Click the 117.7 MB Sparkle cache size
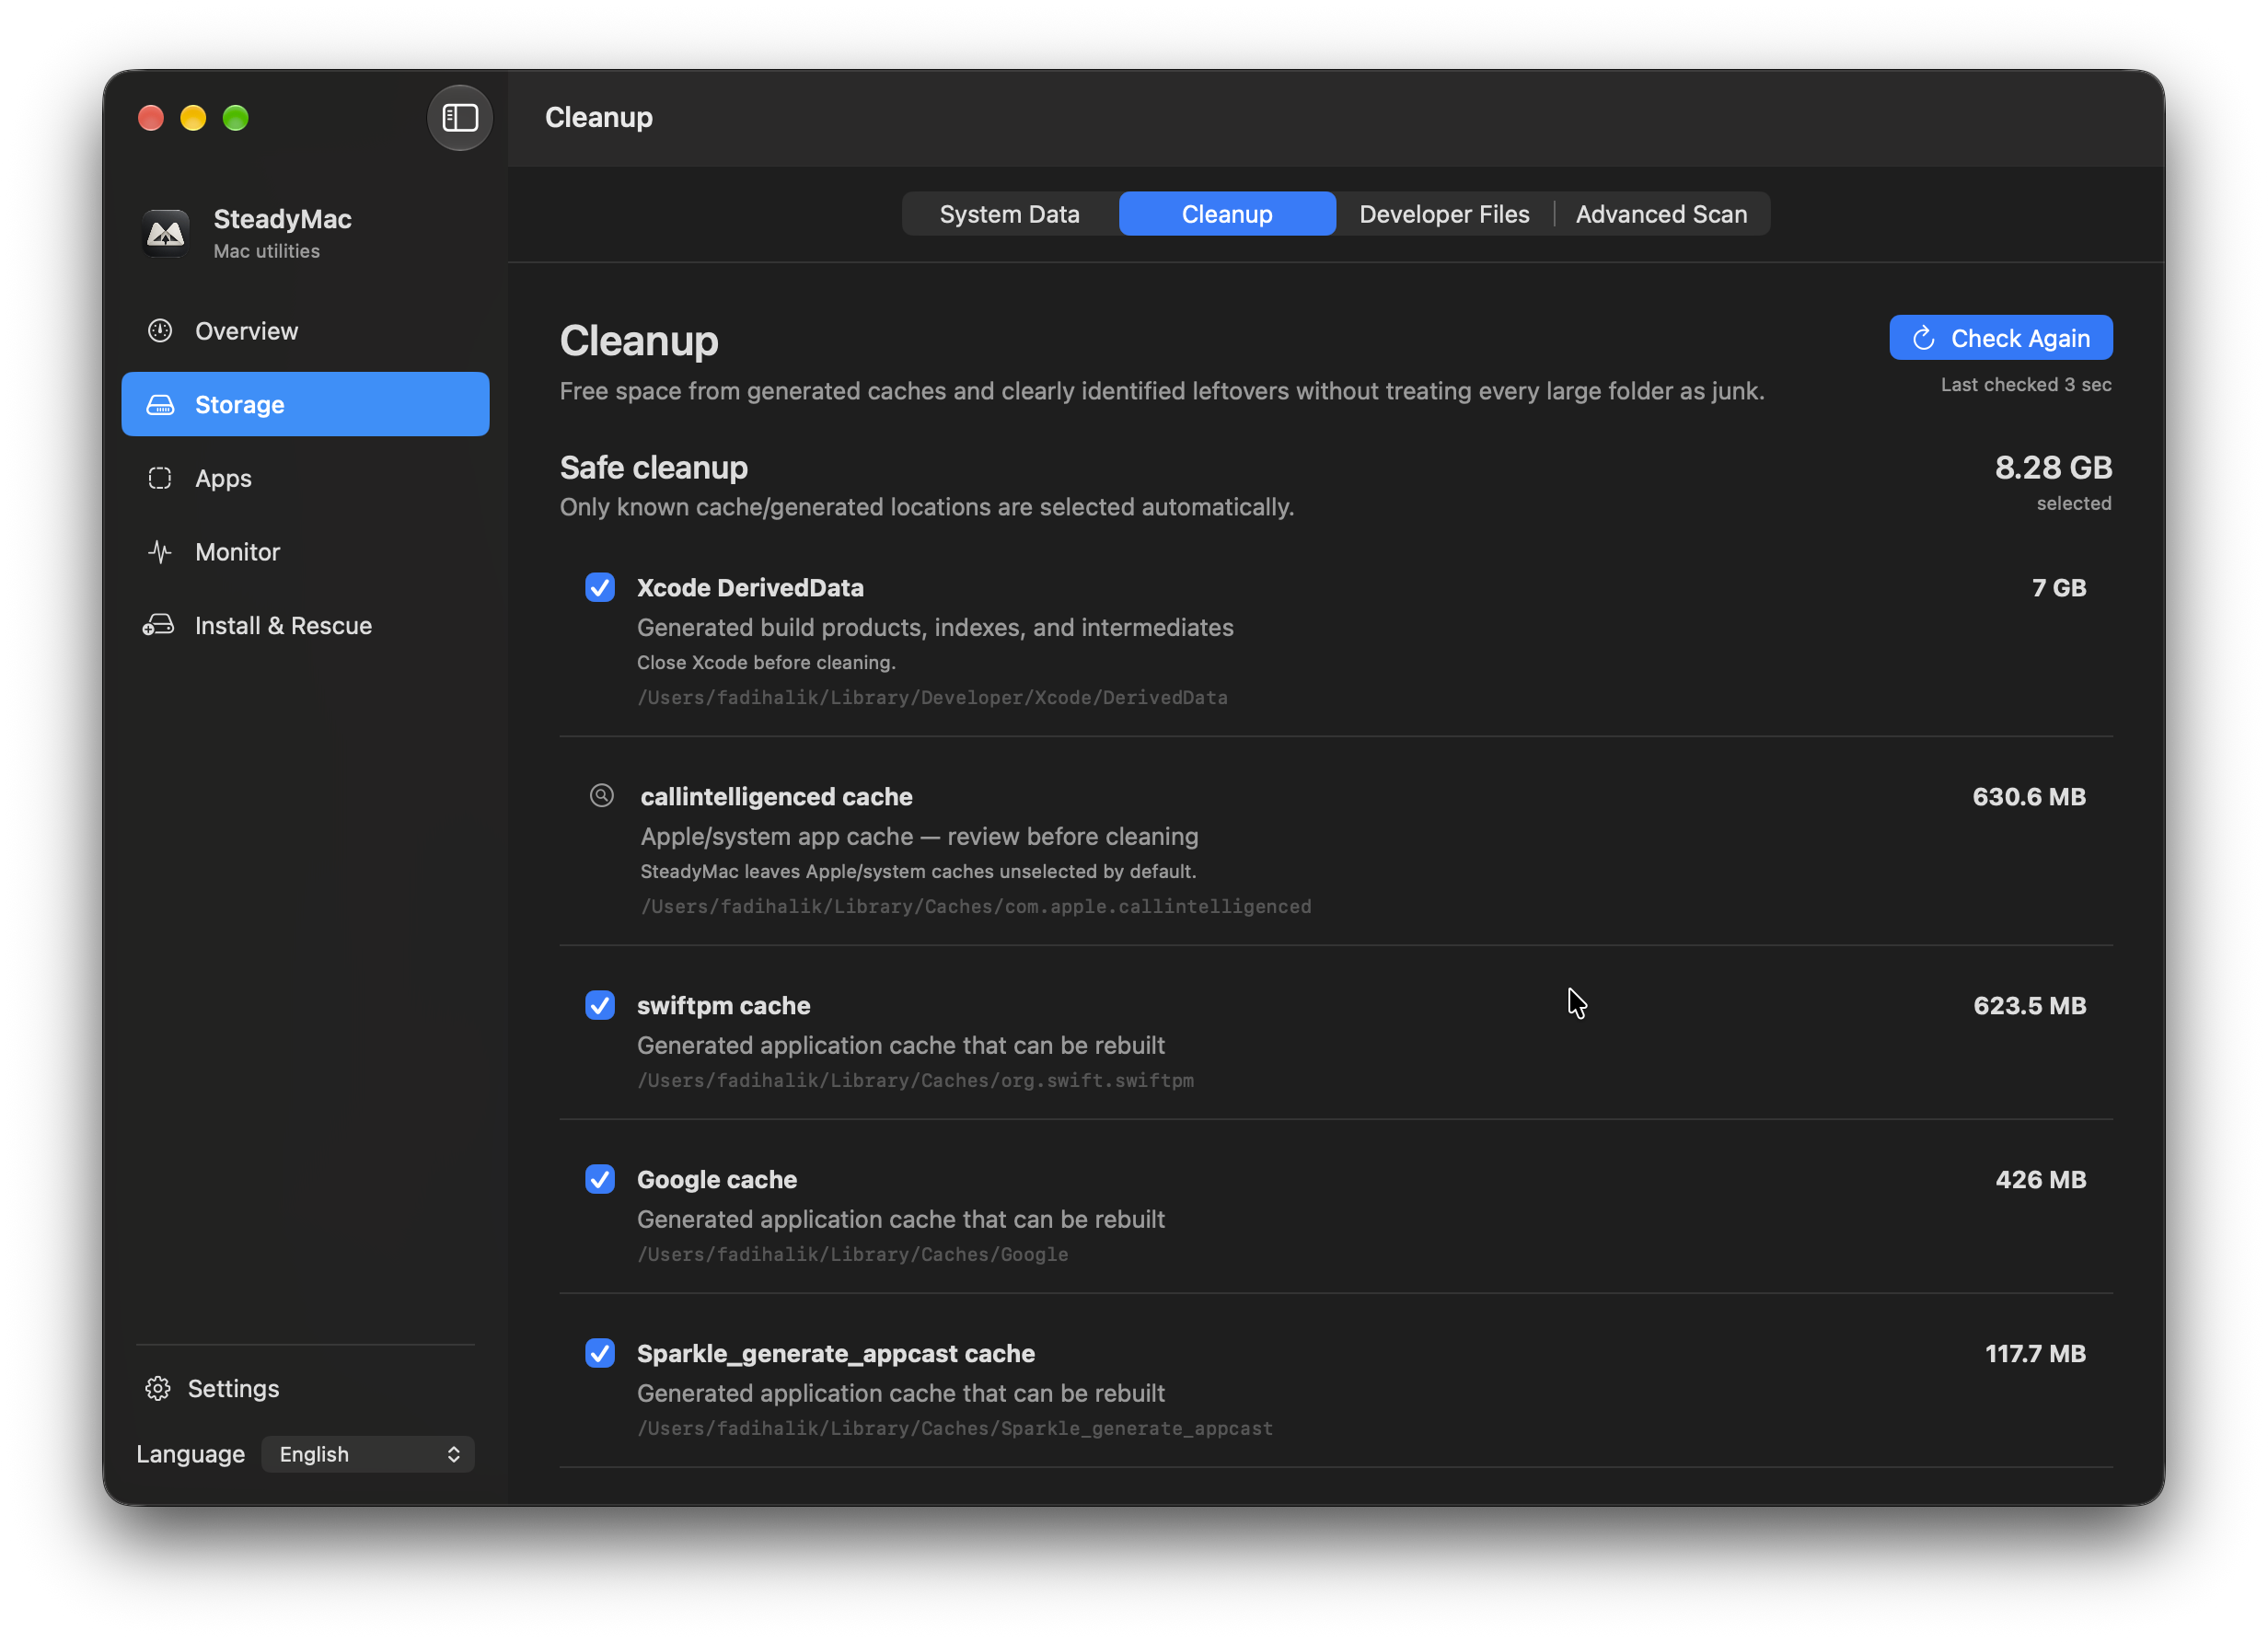 click(2035, 1353)
